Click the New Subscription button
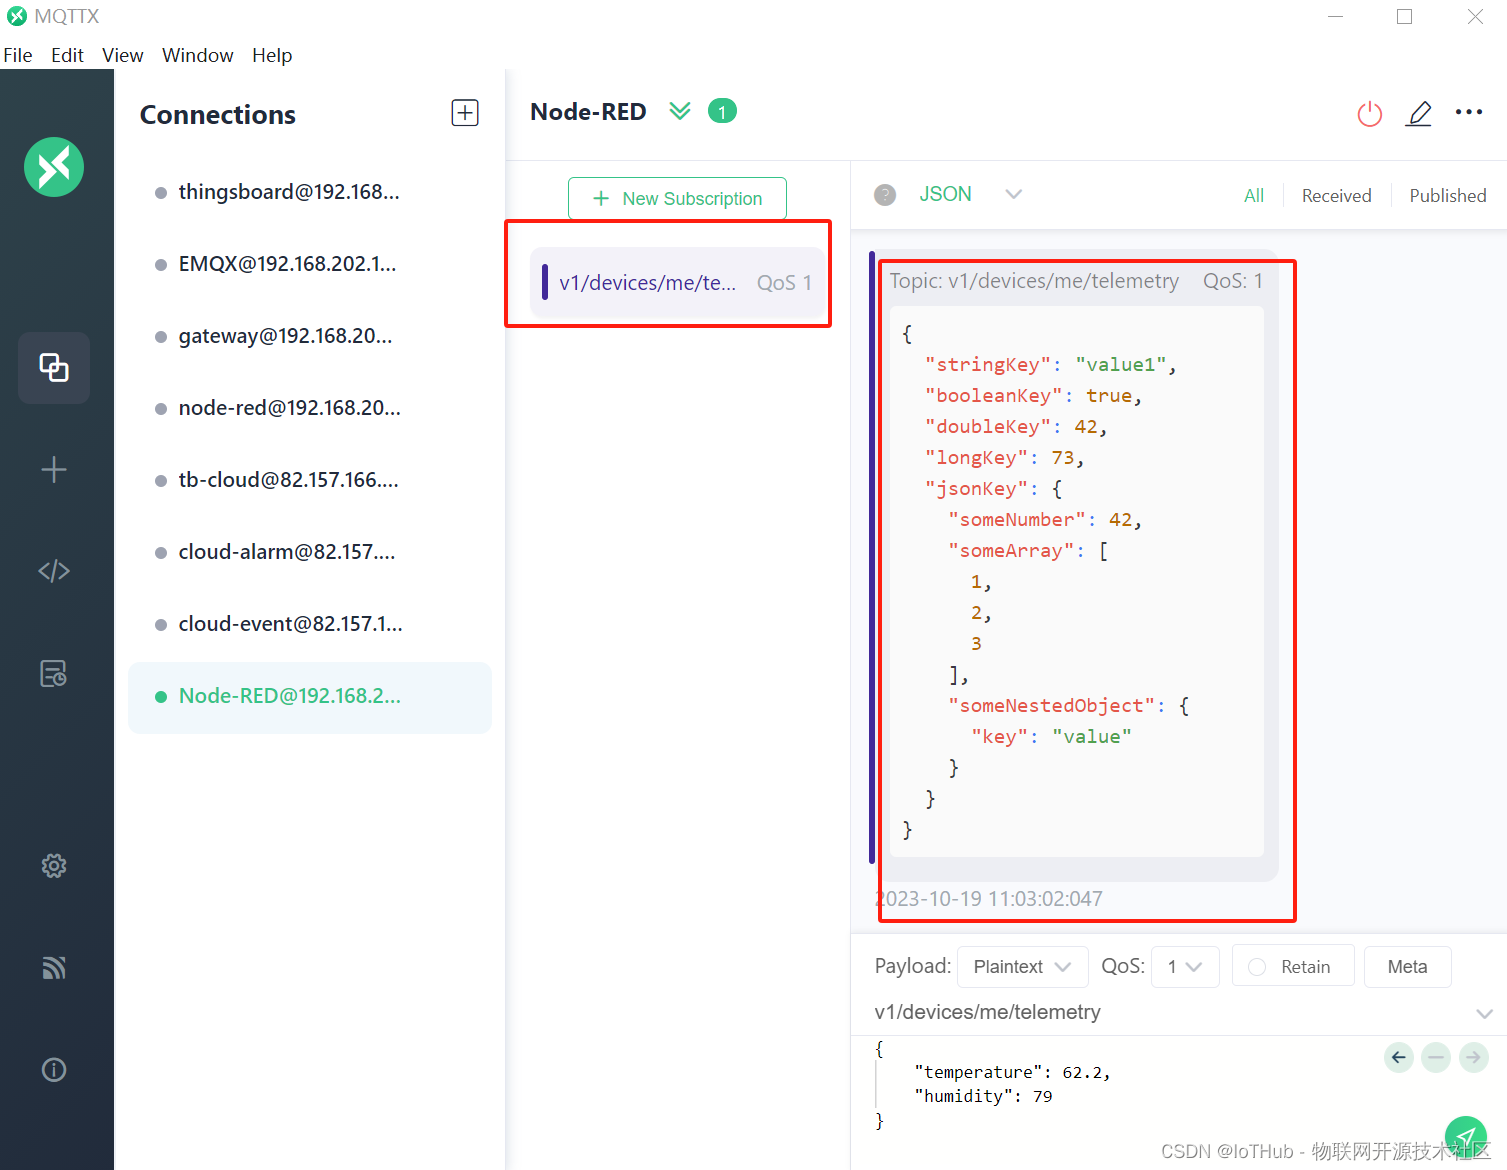This screenshot has width=1507, height=1170. pyautogui.click(x=677, y=198)
